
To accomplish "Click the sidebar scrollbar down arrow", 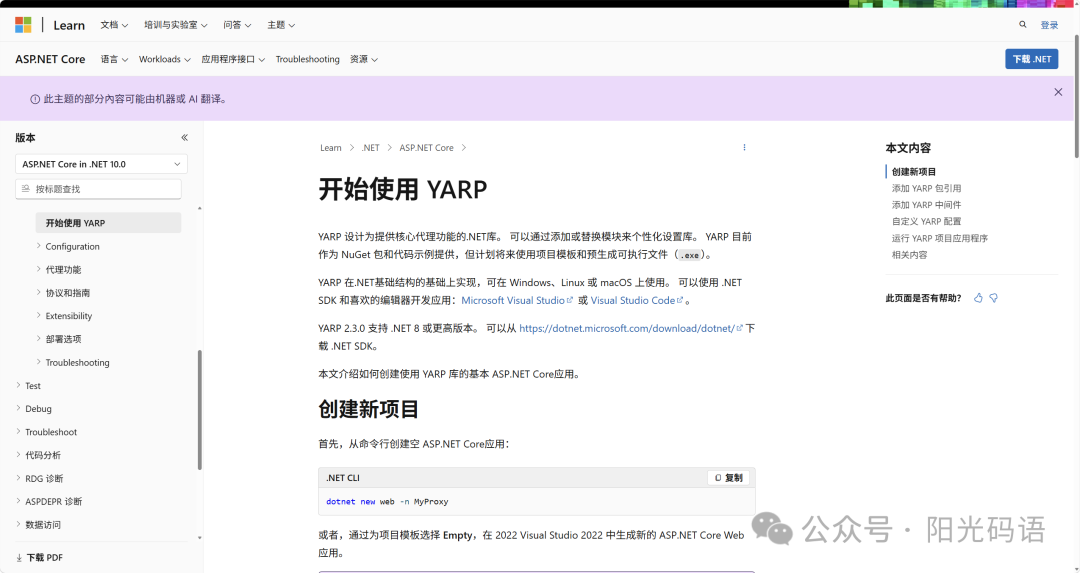I will (x=200, y=538).
